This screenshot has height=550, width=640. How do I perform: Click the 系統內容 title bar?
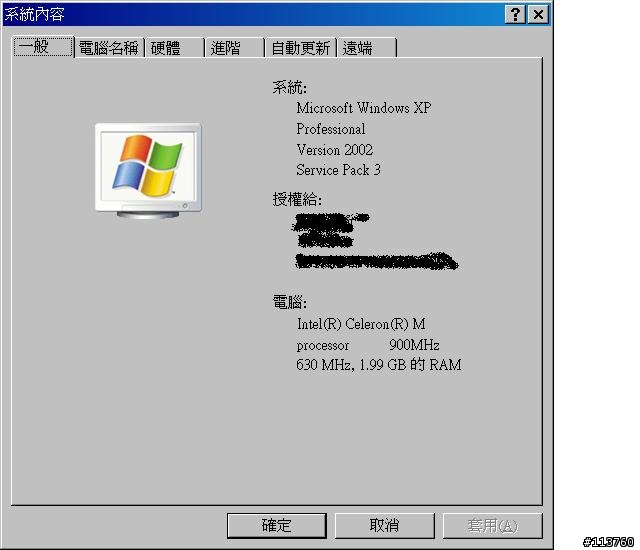point(253,15)
